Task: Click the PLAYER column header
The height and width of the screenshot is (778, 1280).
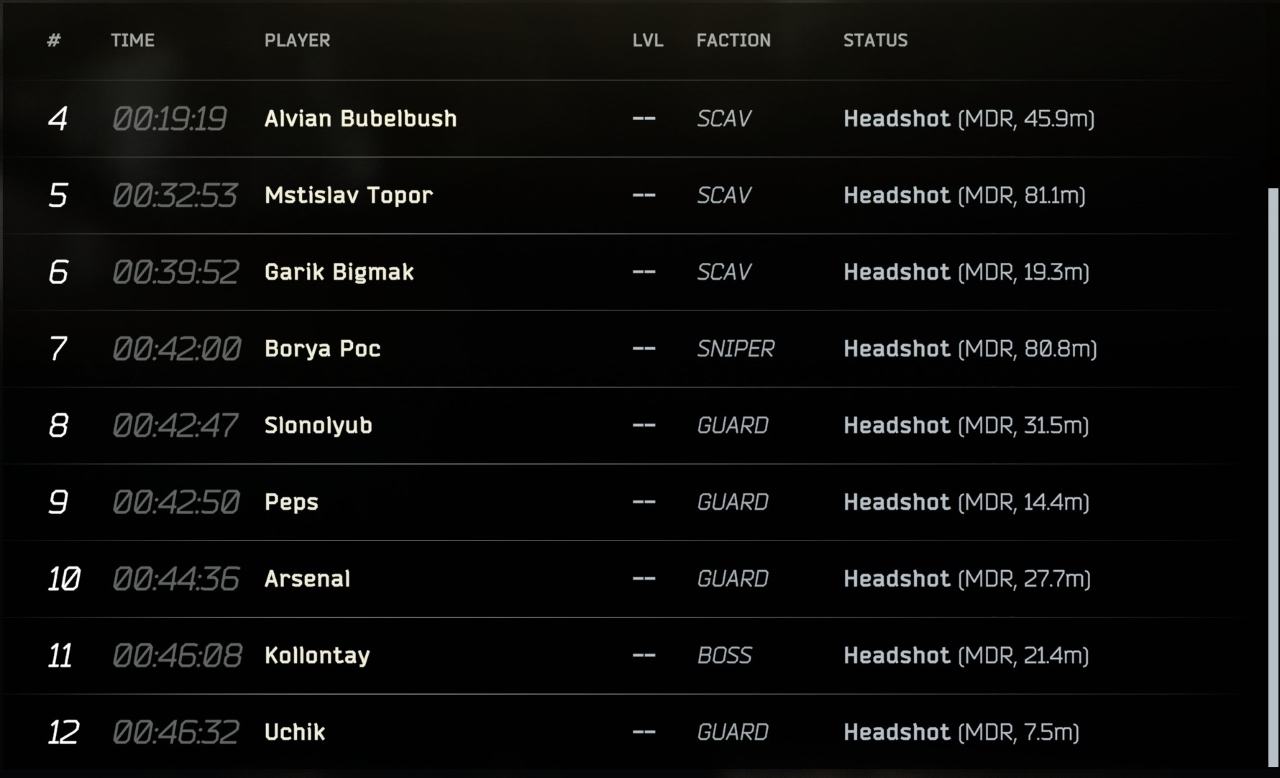Action: point(297,40)
